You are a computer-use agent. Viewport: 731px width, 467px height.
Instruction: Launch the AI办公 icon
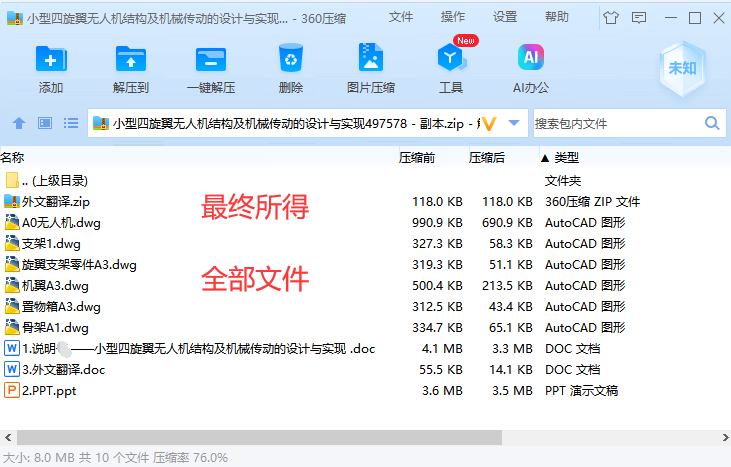point(531,57)
